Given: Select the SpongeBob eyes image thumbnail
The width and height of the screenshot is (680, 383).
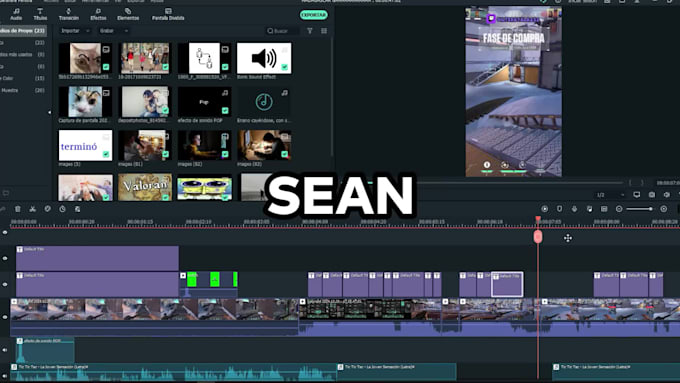Looking at the screenshot, I should (204, 187).
